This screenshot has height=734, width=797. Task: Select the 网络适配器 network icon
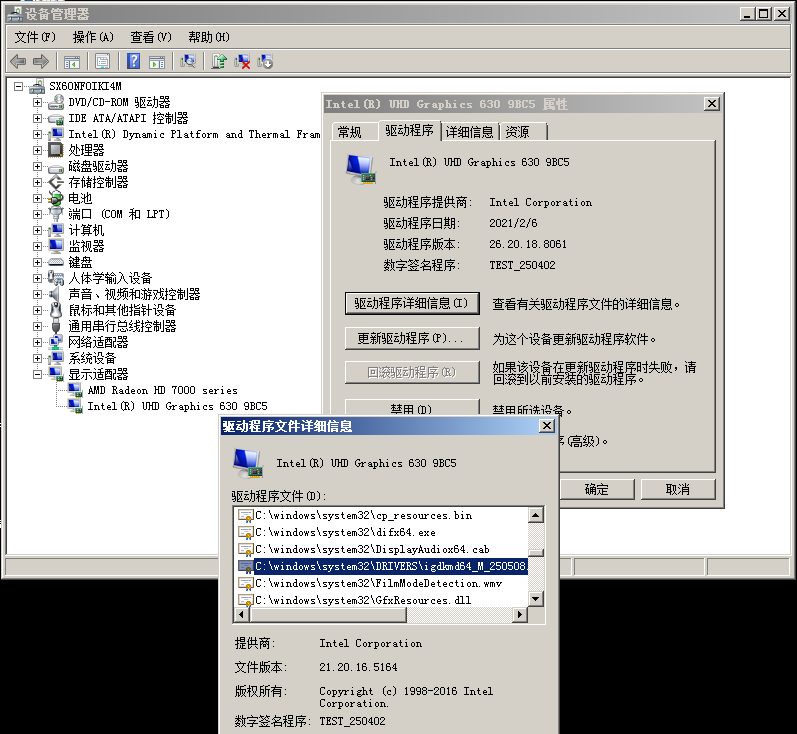click(56, 342)
